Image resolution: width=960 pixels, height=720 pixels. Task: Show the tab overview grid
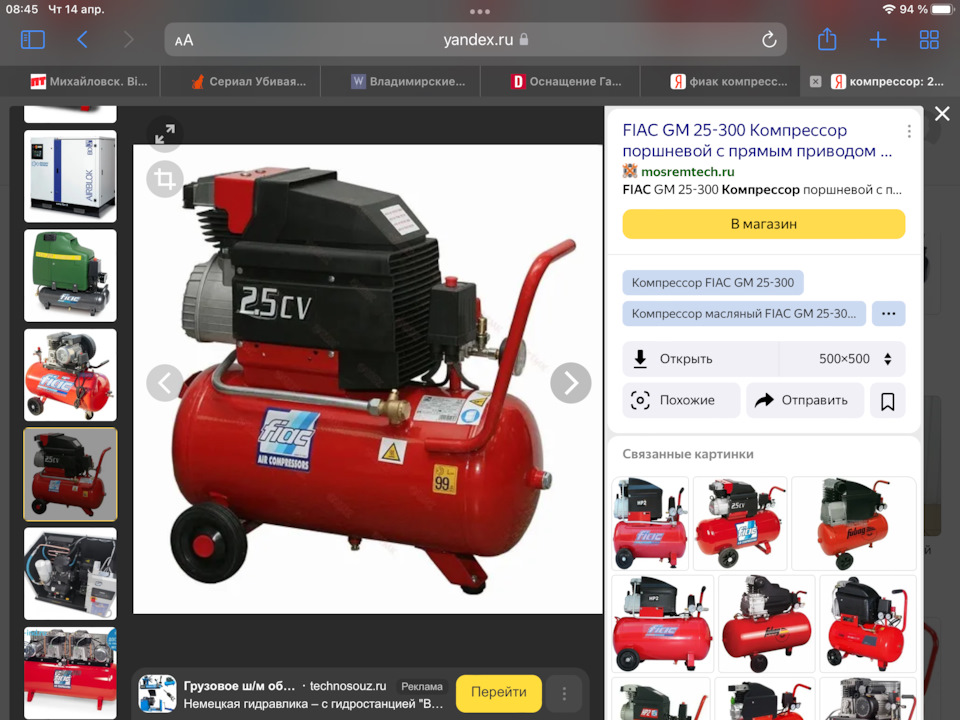pos(929,40)
